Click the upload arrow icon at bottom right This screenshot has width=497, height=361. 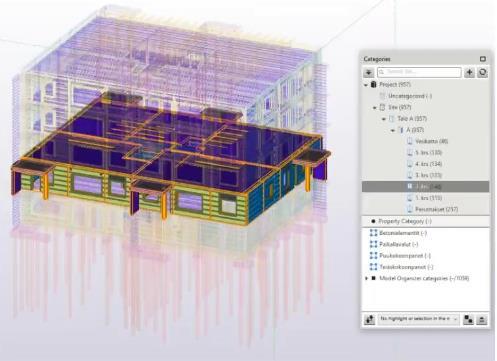coord(481,319)
